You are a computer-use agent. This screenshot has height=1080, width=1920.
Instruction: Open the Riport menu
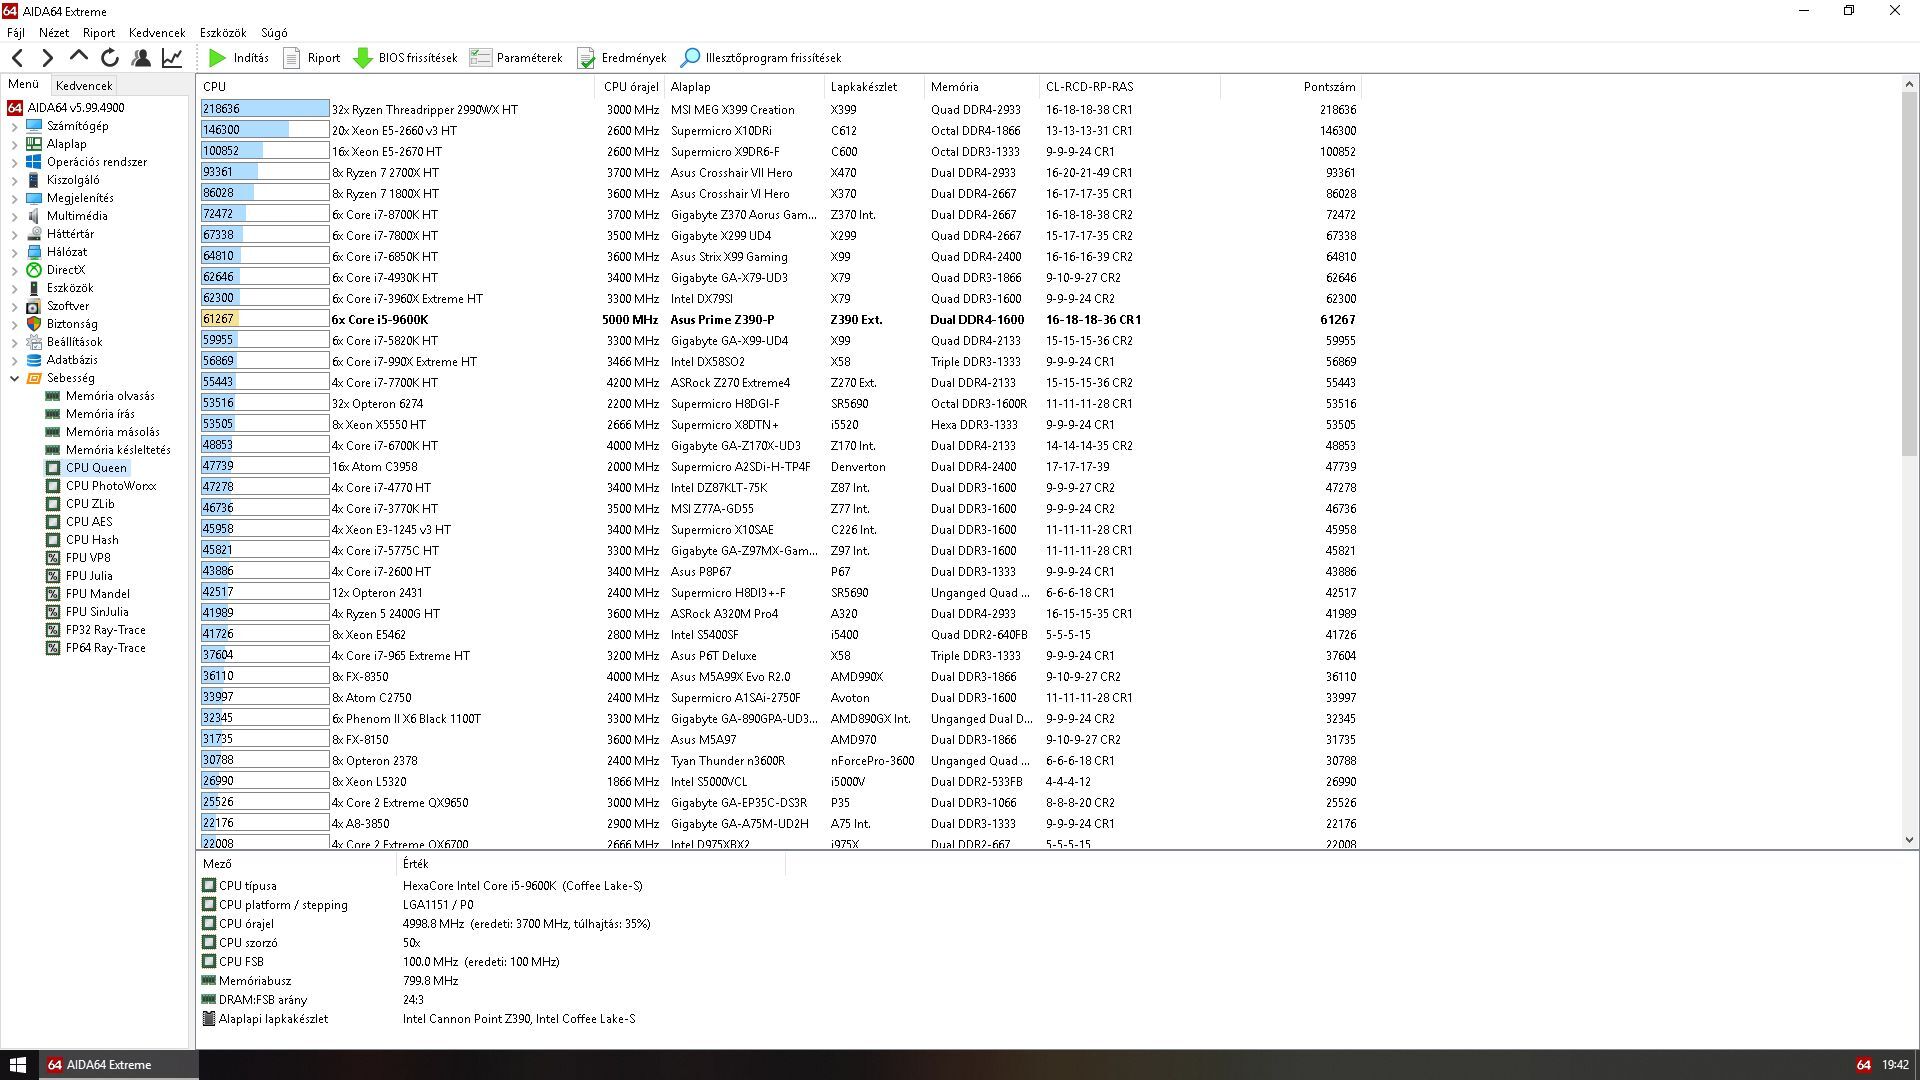pyautogui.click(x=98, y=33)
